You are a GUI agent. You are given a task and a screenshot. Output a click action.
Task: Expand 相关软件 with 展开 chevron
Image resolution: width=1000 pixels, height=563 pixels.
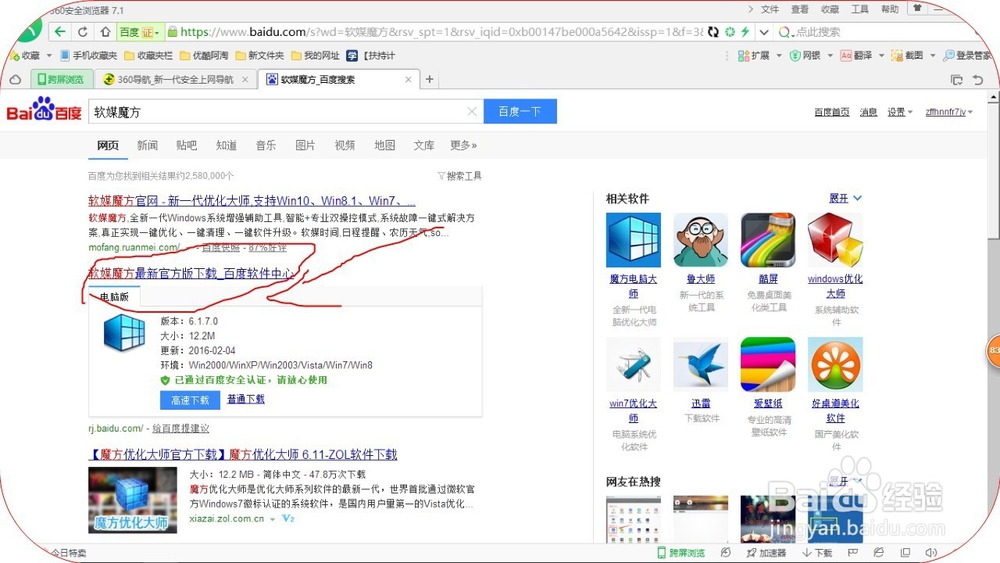click(x=845, y=198)
